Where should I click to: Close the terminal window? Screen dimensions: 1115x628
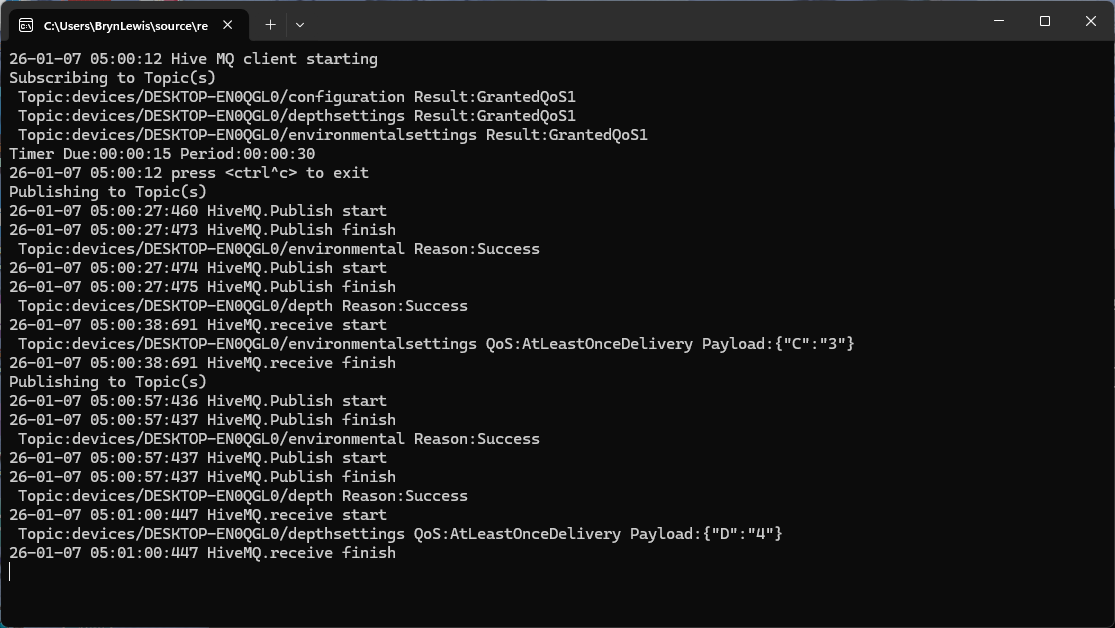coord(1091,21)
